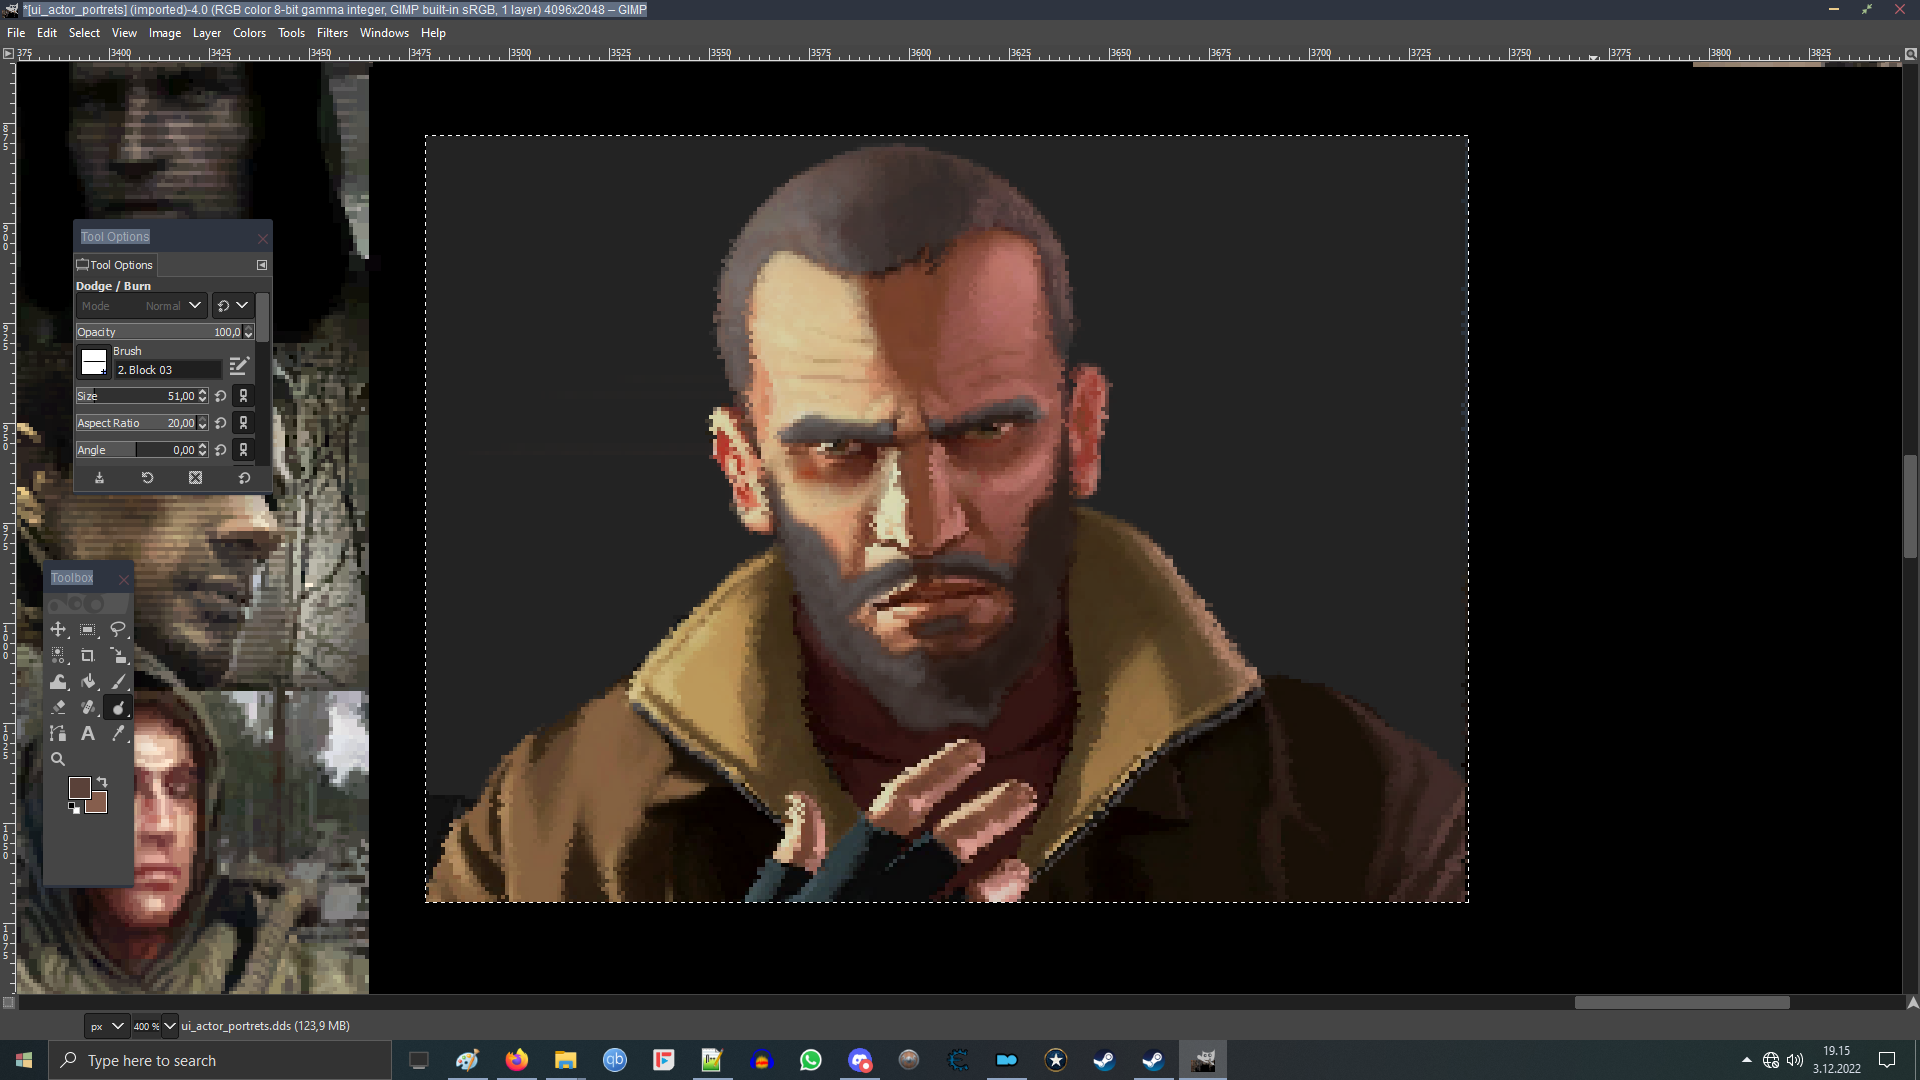1920x1080 pixels.
Task: Restore a tool preset in Tool Options
Action: tap(147, 478)
